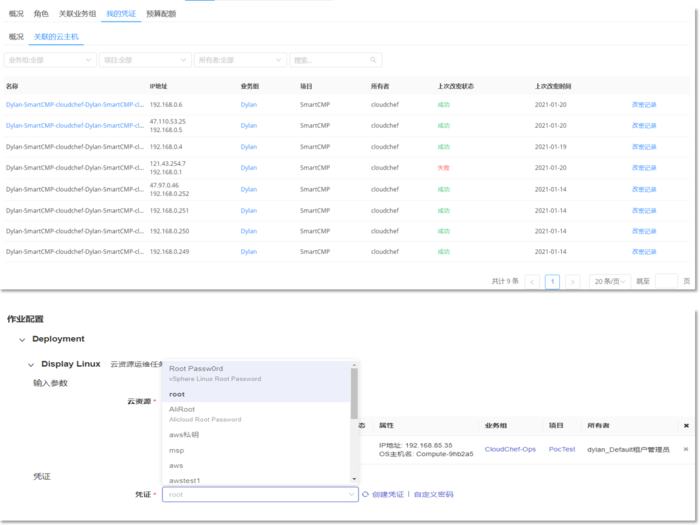Viewport: 700px width, 525px height.
Task: Click the 2021-01-19 date cell
Action: point(550,146)
